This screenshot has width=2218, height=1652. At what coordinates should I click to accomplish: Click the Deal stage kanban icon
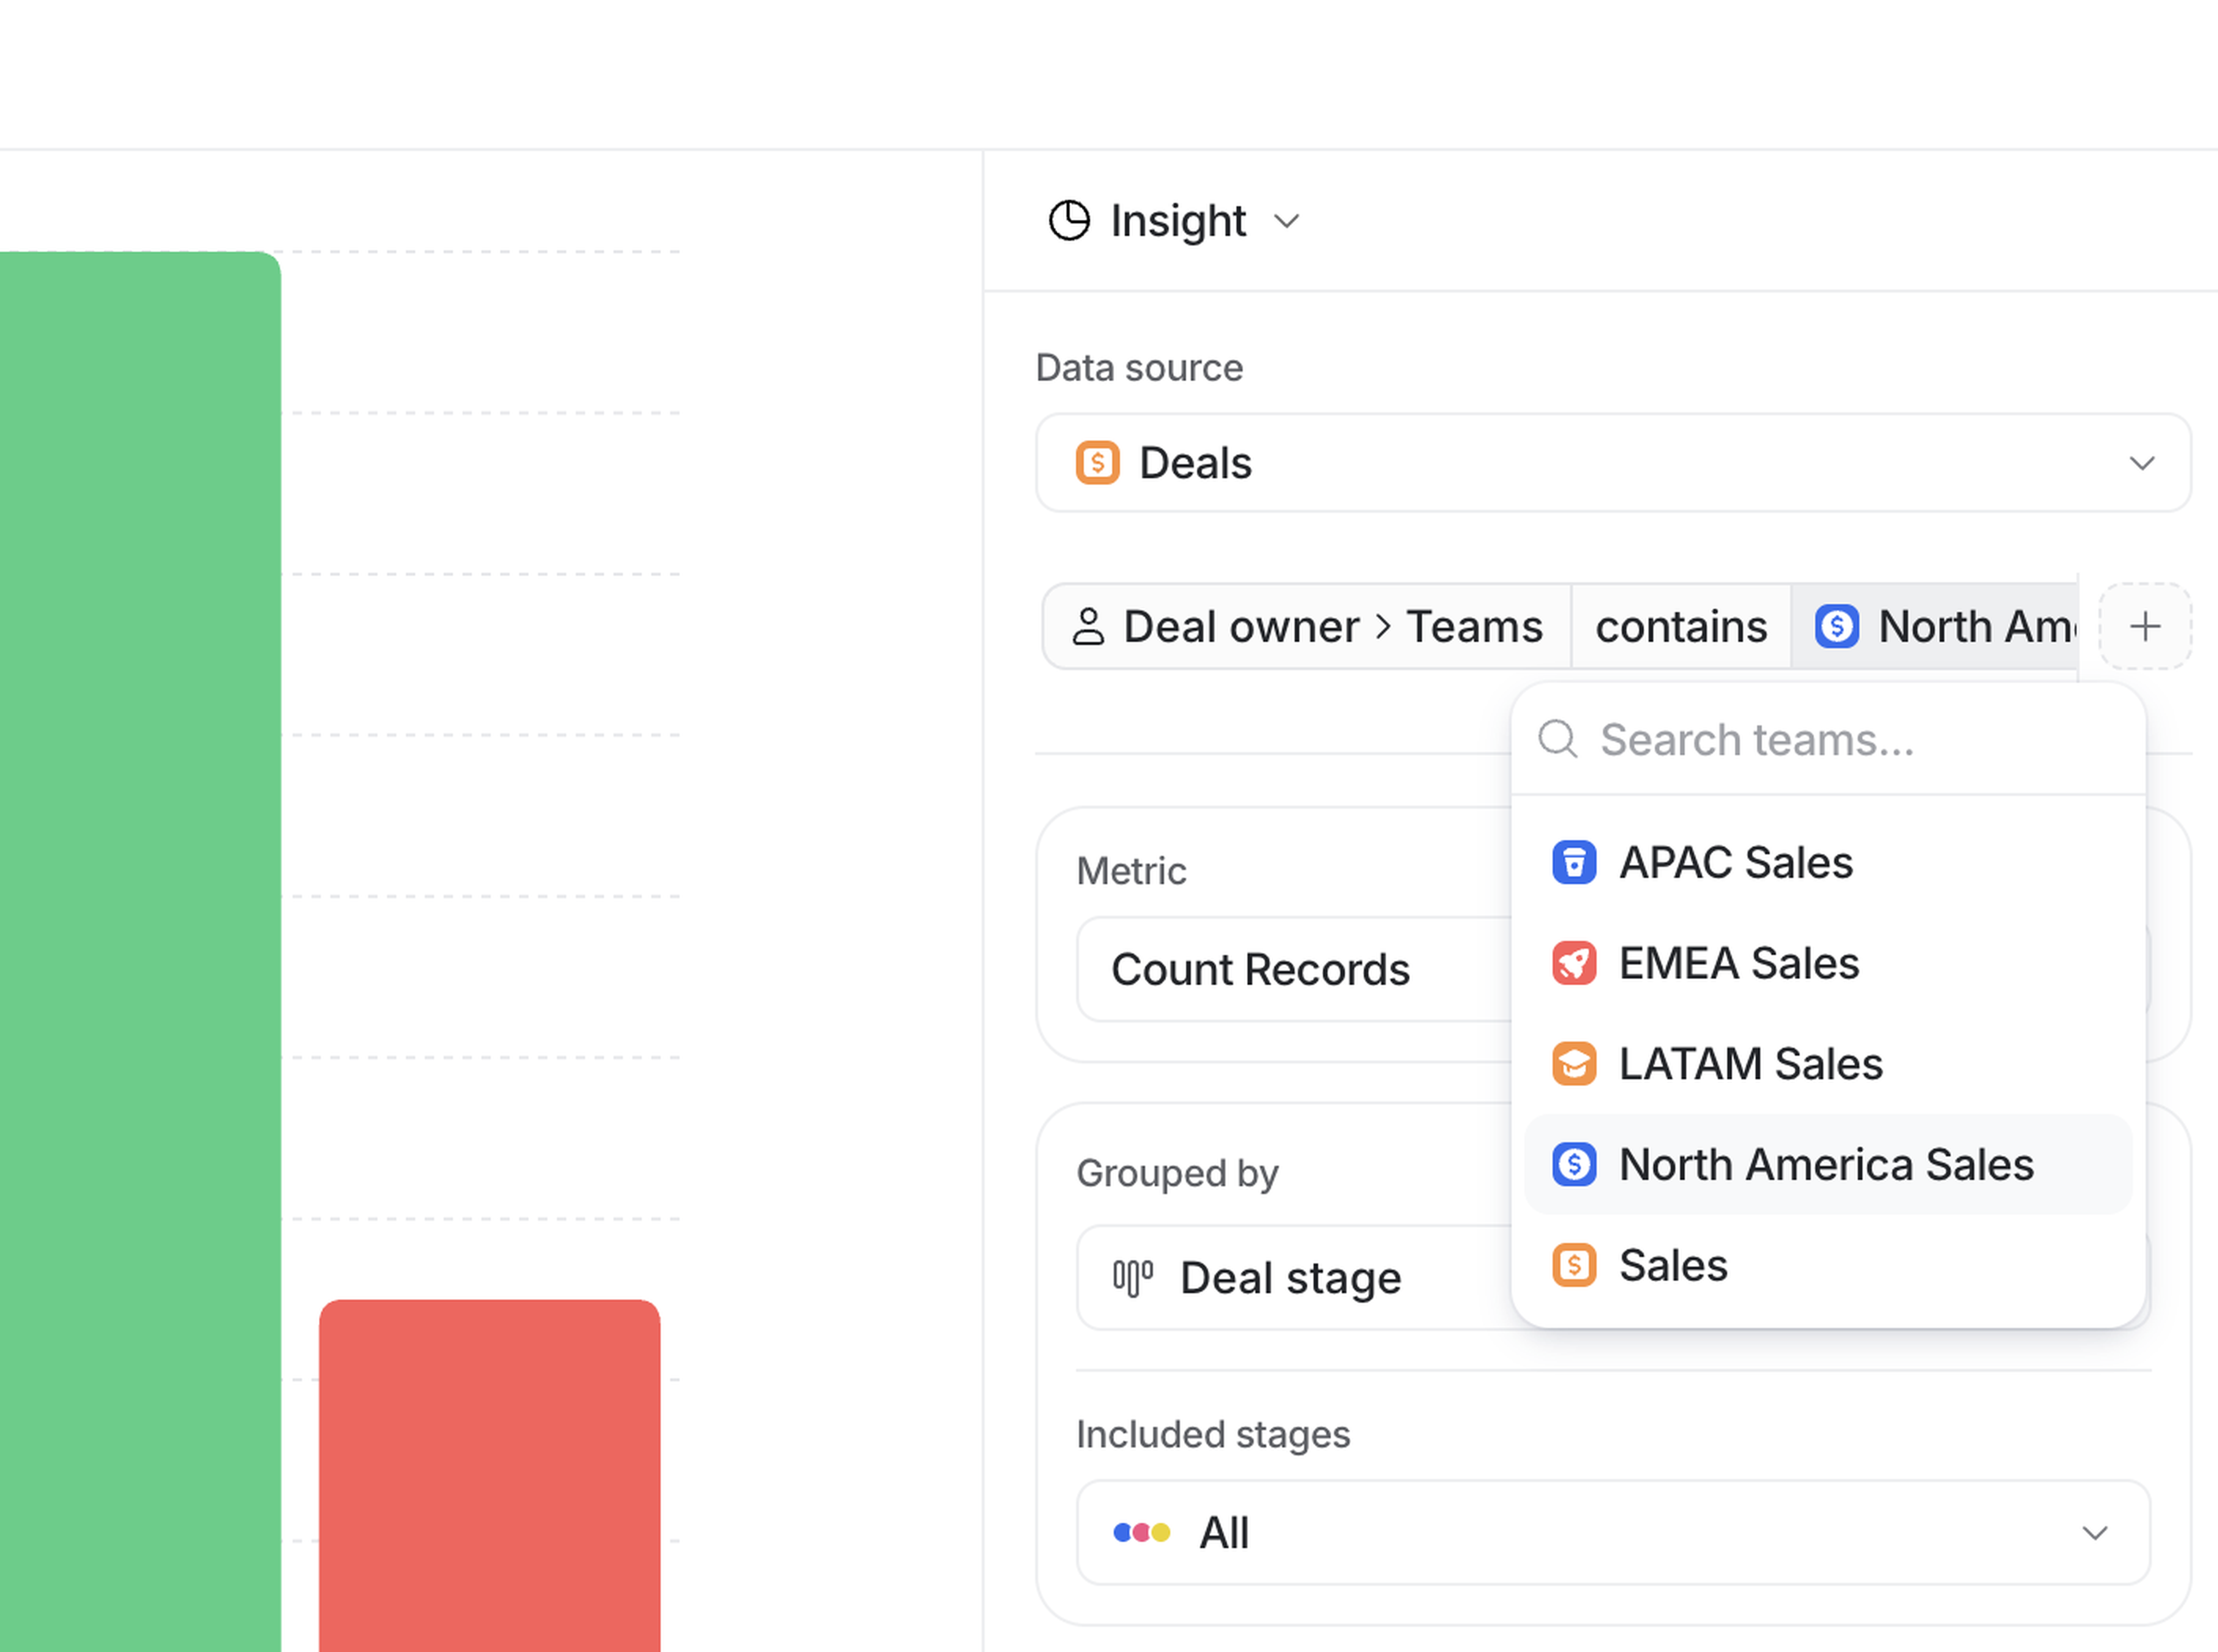[x=1132, y=1278]
